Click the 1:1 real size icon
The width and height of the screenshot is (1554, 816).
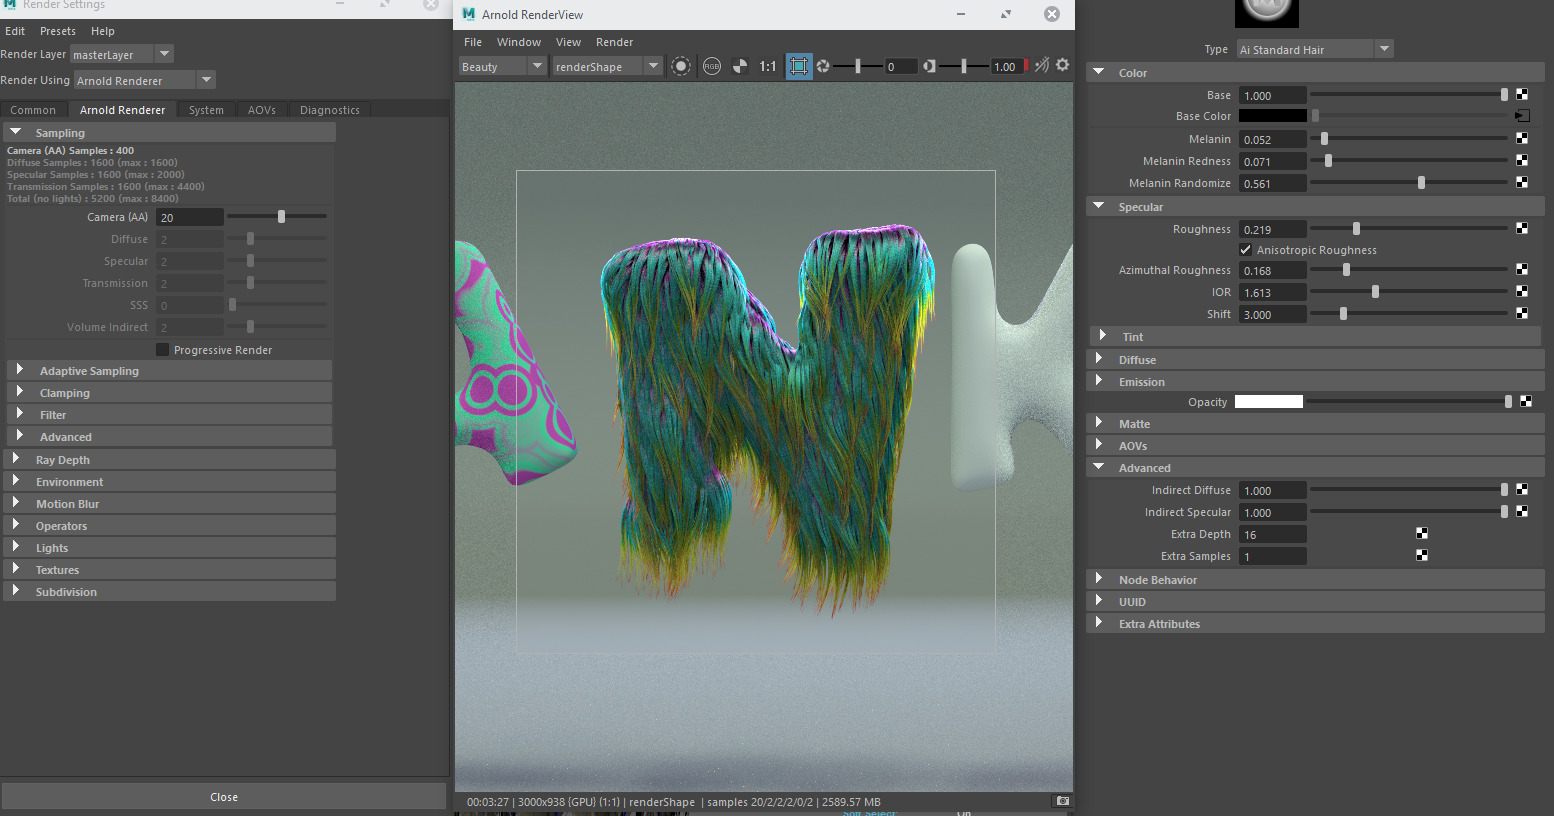[767, 67]
